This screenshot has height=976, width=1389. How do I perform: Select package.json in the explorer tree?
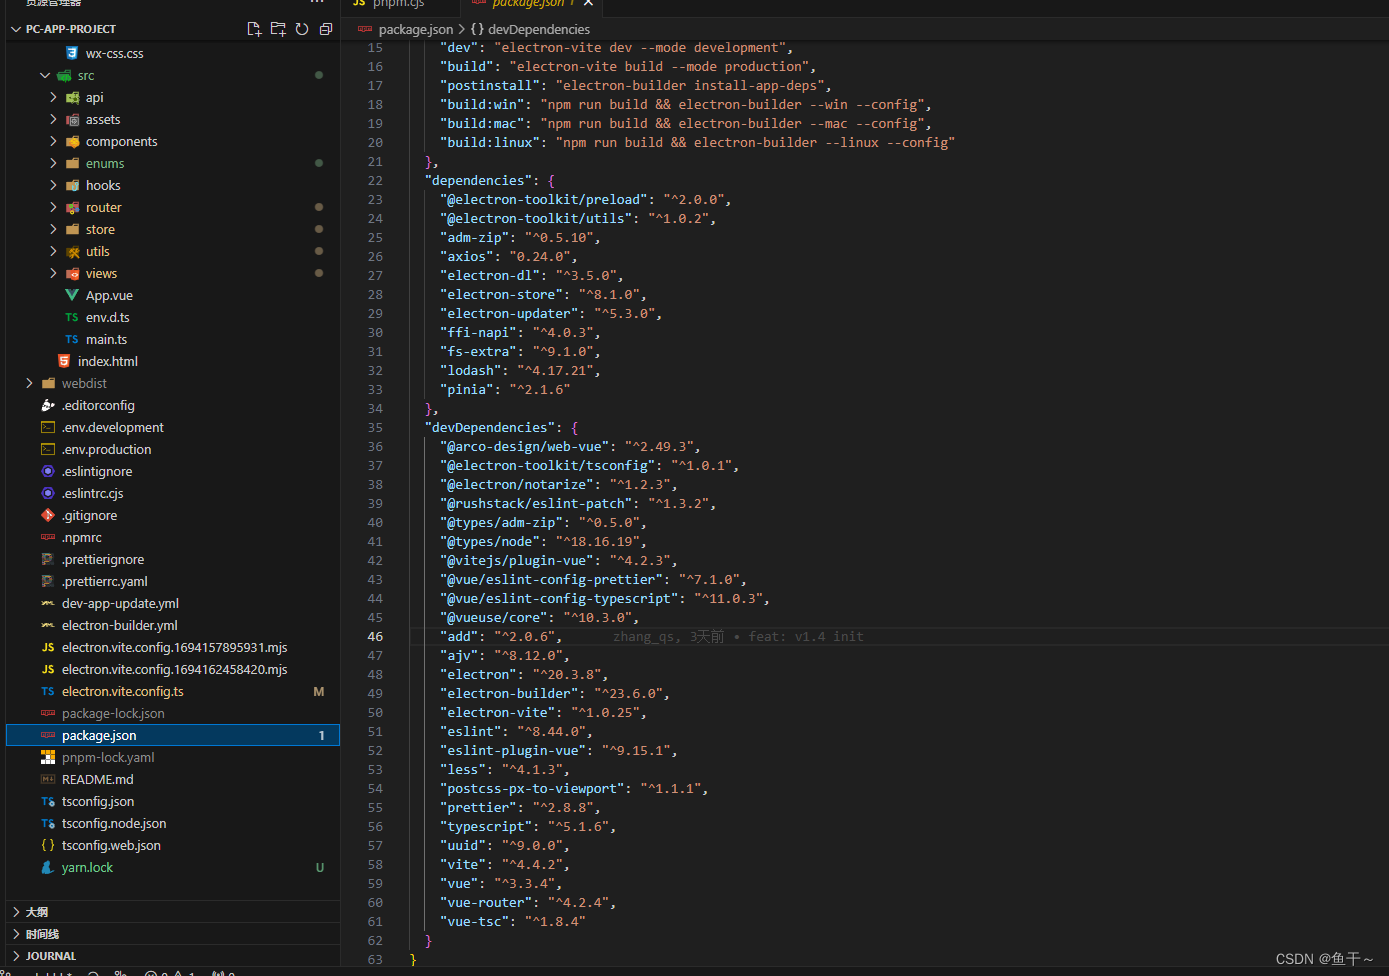tap(173, 735)
